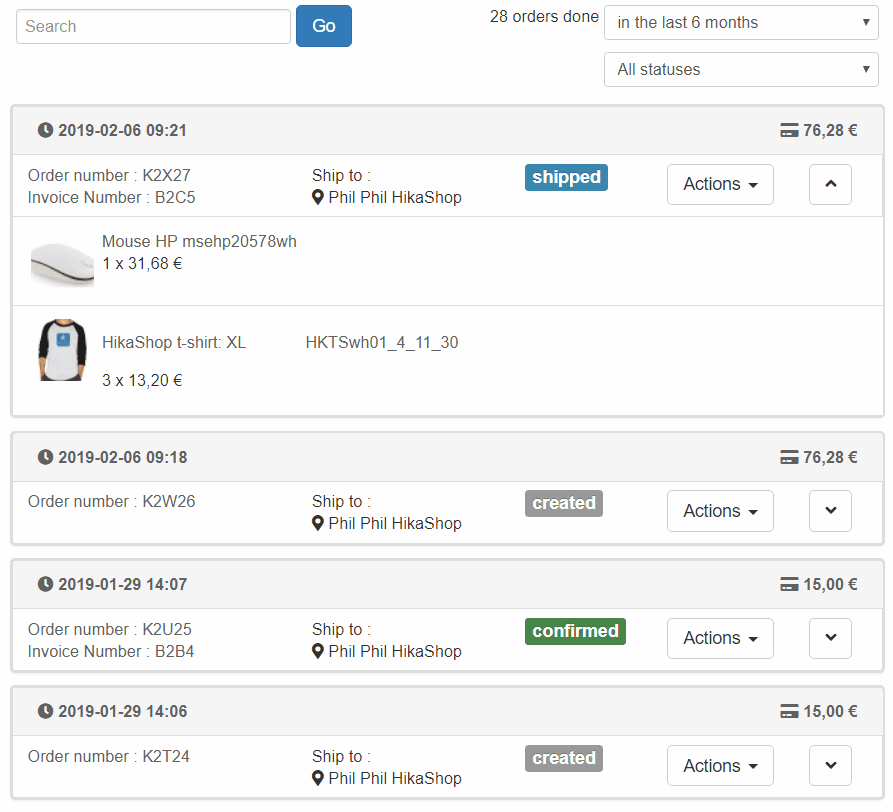The width and height of the screenshot is (893, 812).
Task: Click the created status badge on order K2T24
Action: (x=564, y=758)
